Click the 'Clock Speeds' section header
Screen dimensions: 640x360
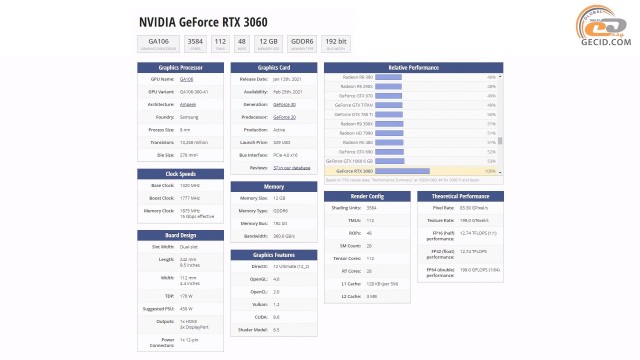[x=180, y=174]
